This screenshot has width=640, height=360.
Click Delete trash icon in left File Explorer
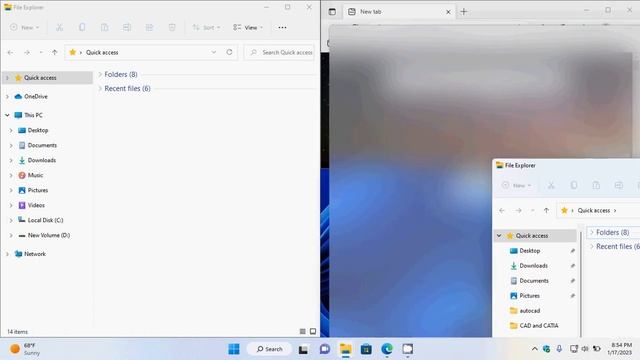(x=172, y=27)
